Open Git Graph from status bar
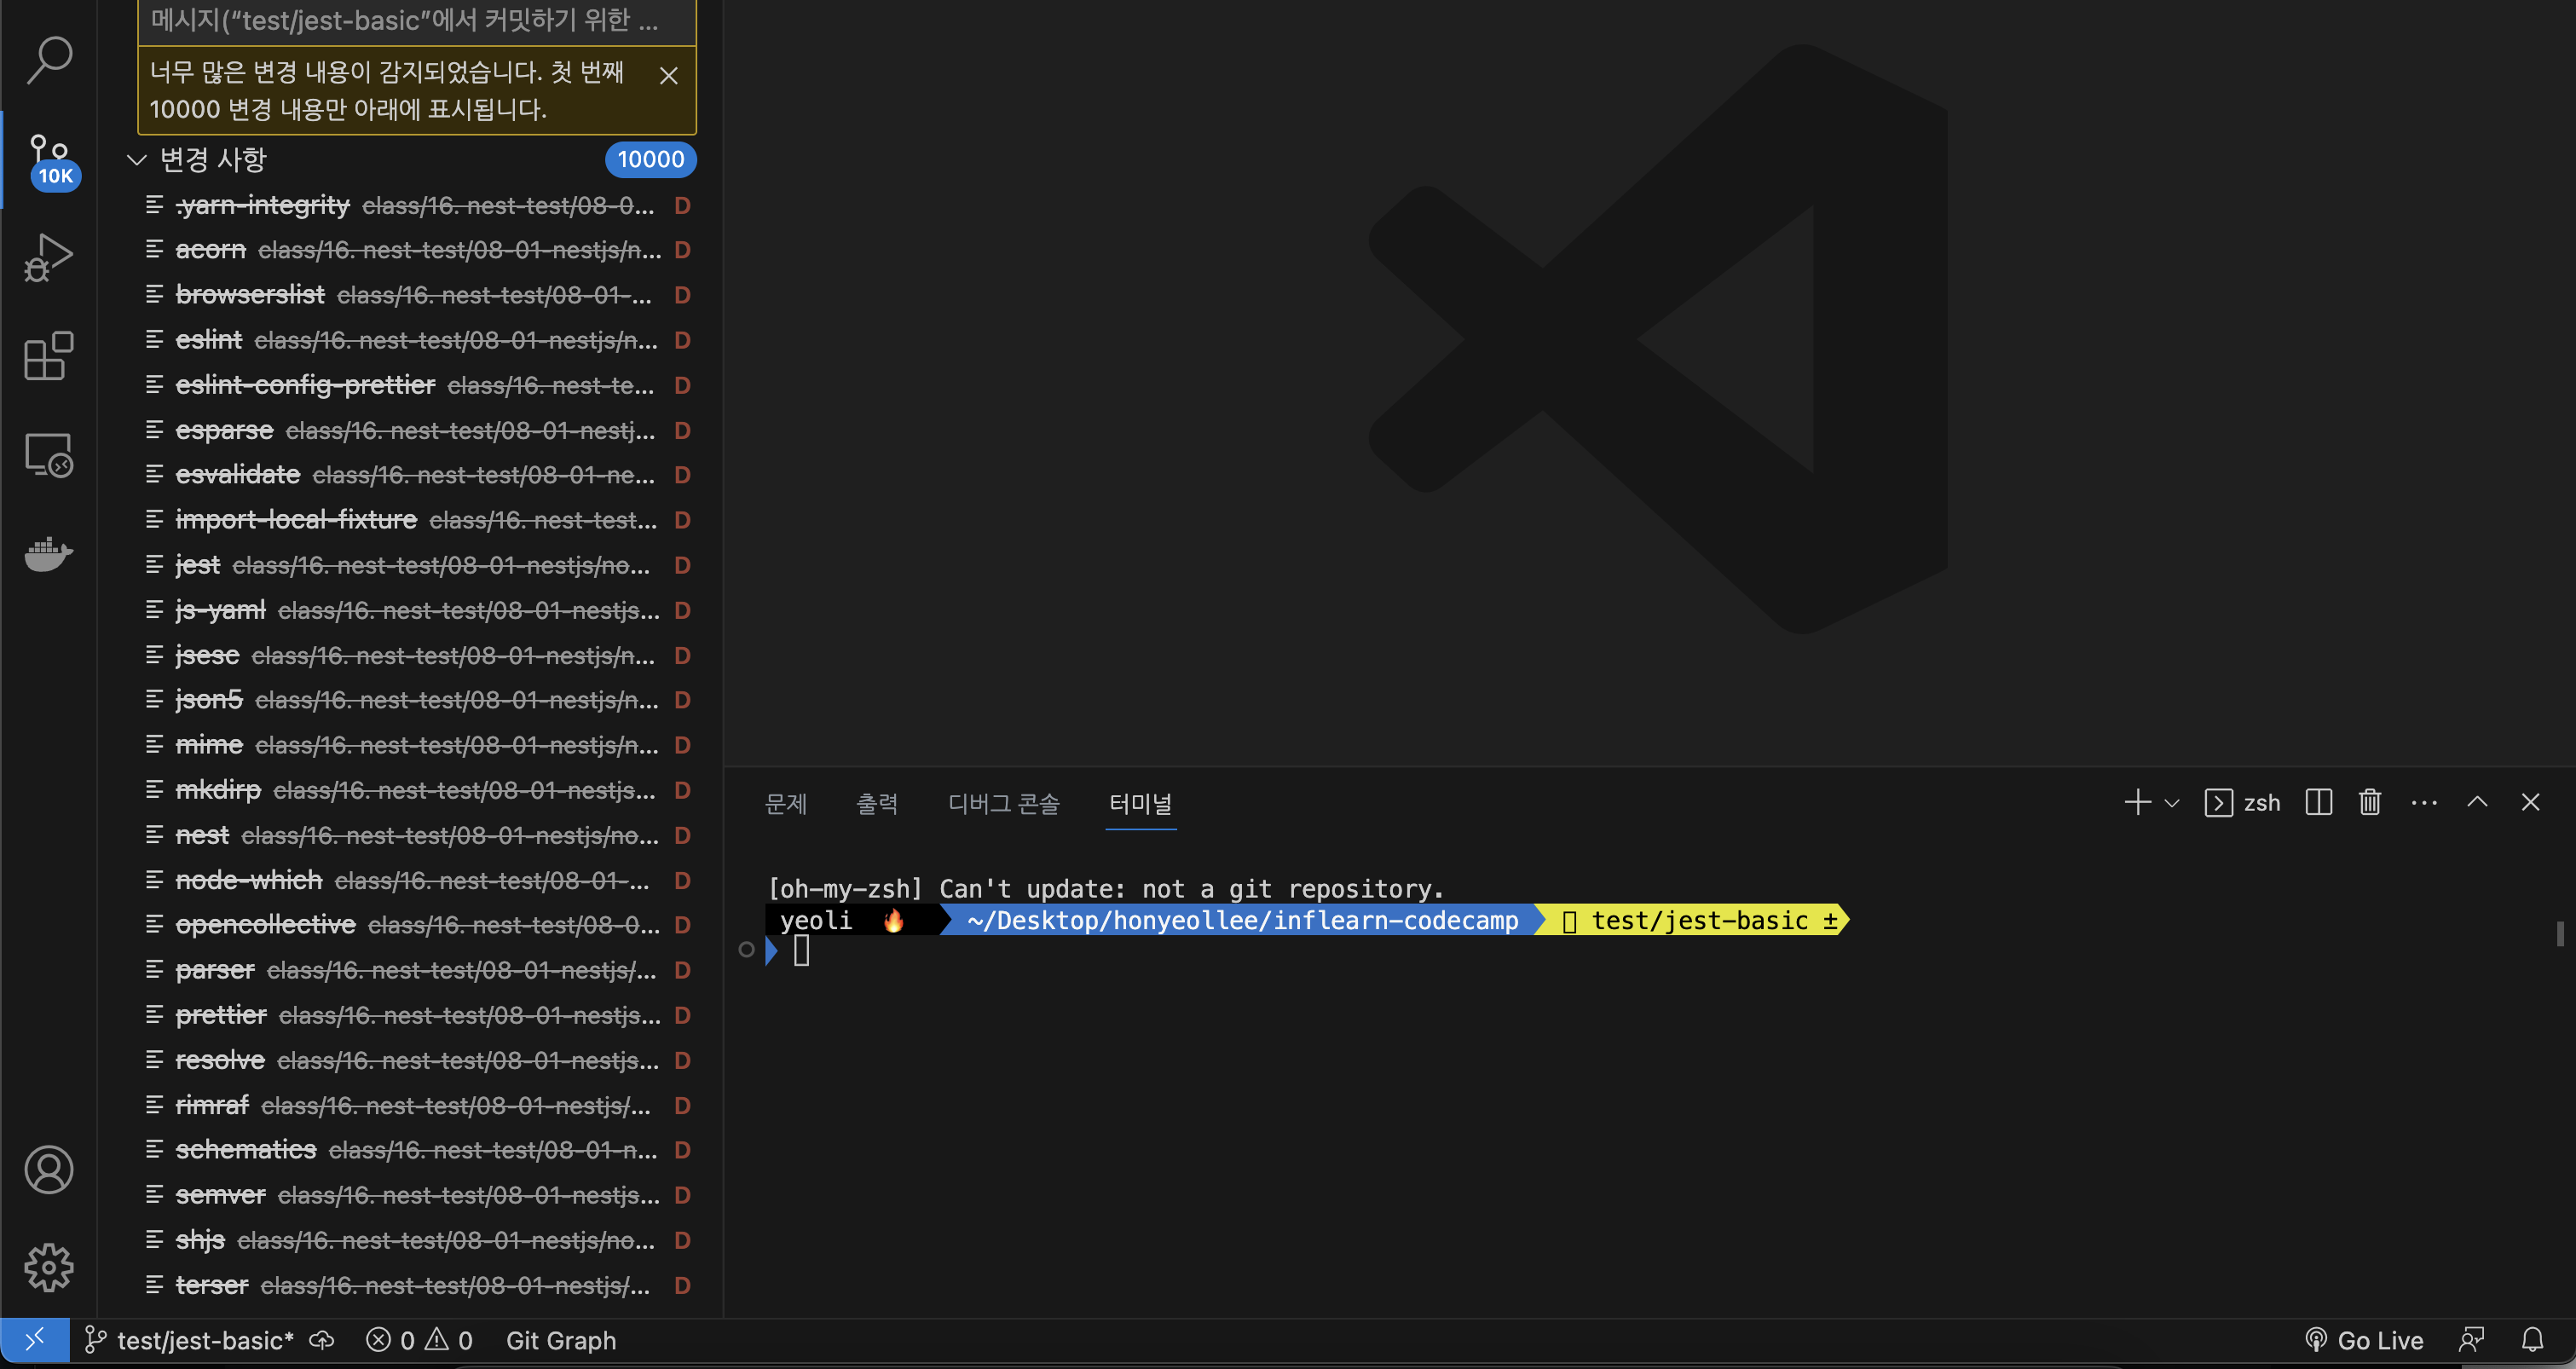The image size is (2576, 1369). tap(561, 1340)
